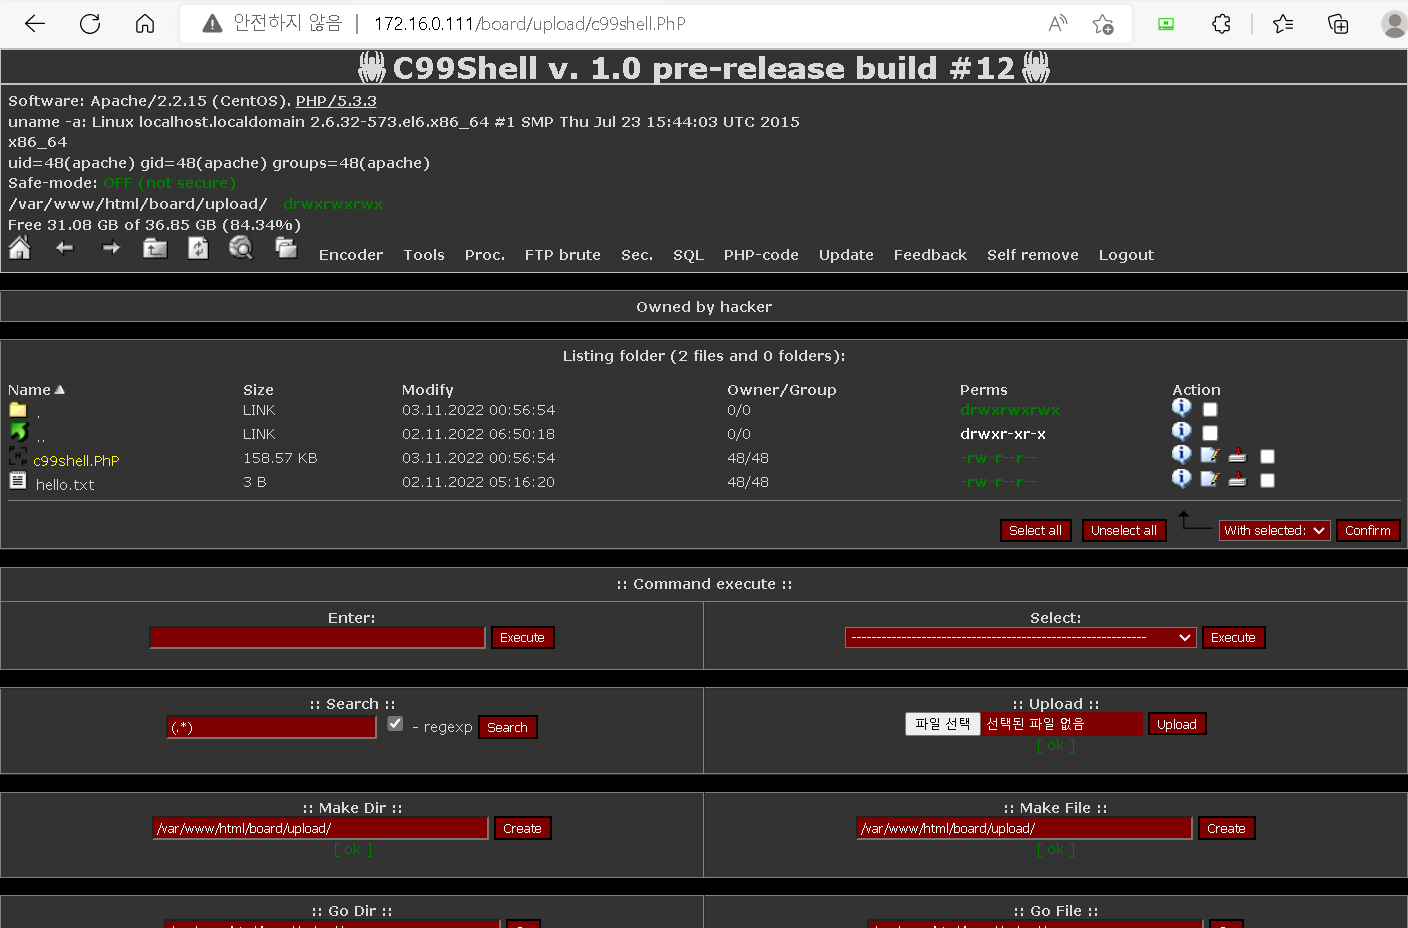Click the not-secure warning icon

[x=212, y=24]
